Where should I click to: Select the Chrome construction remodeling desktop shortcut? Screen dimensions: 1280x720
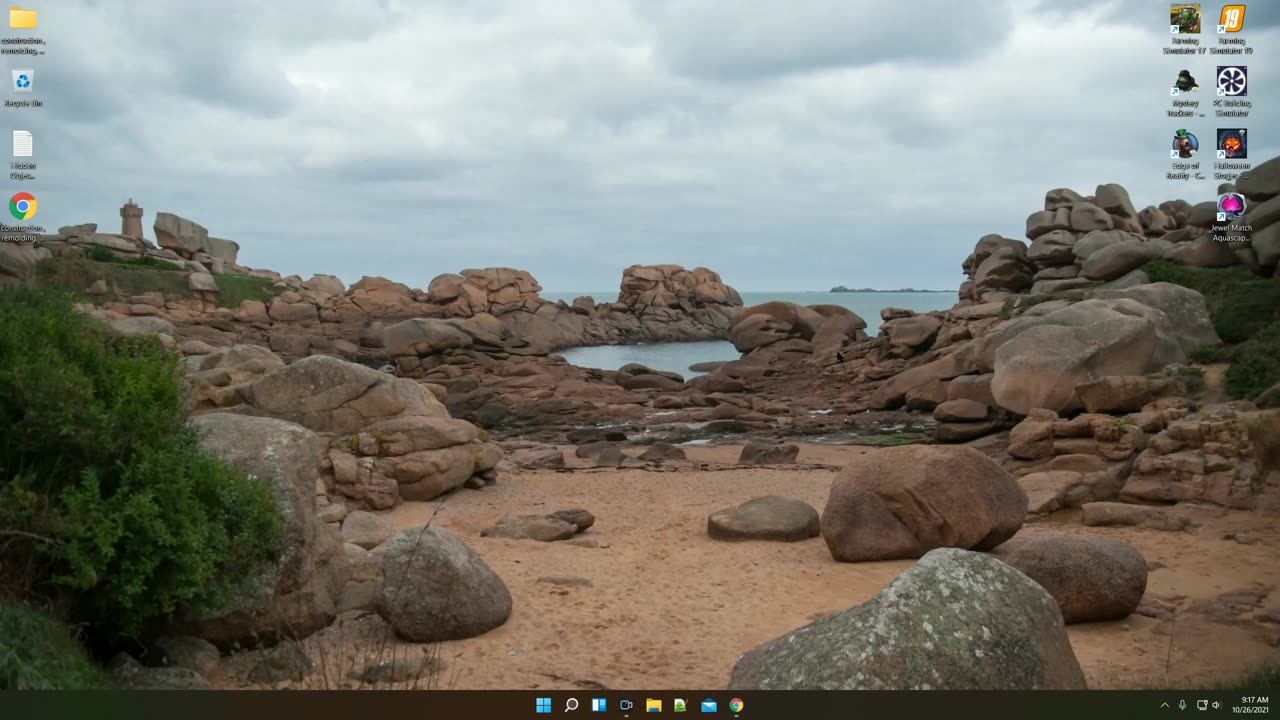click(23, 217)
